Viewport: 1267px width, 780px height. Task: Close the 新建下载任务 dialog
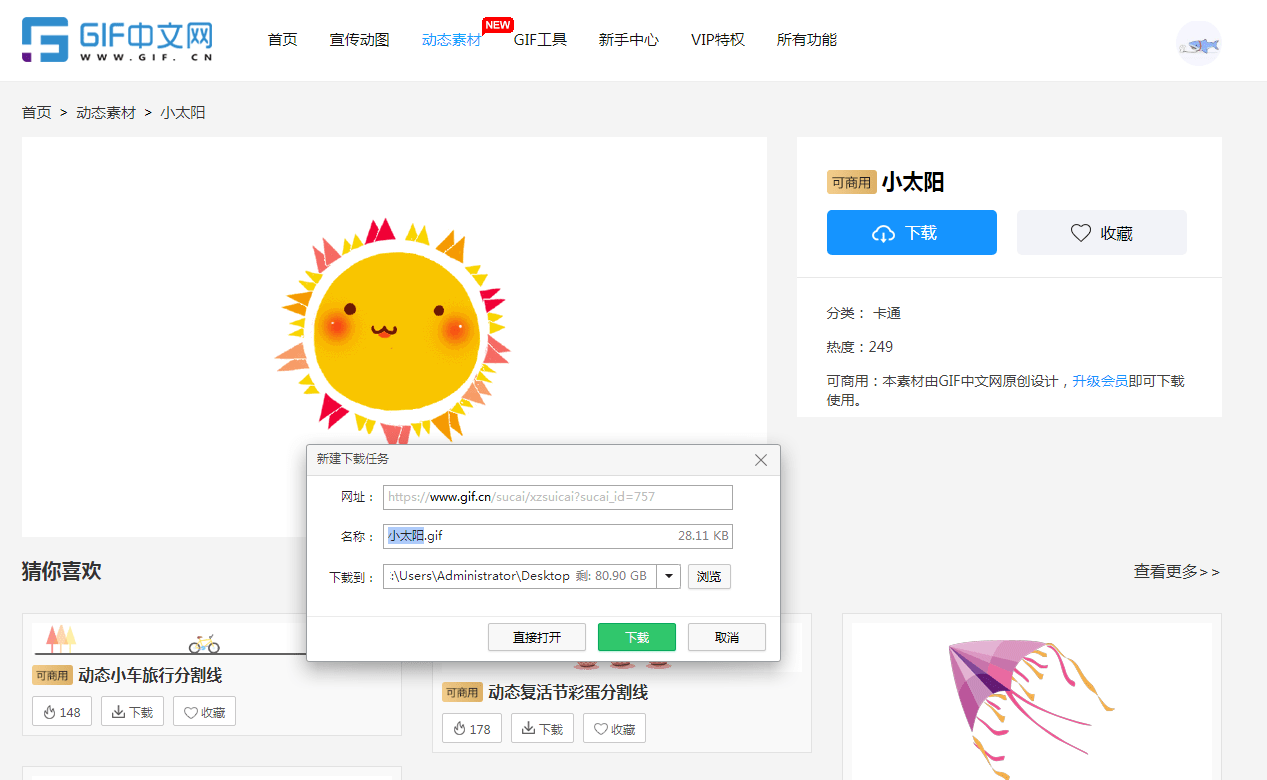761,460
